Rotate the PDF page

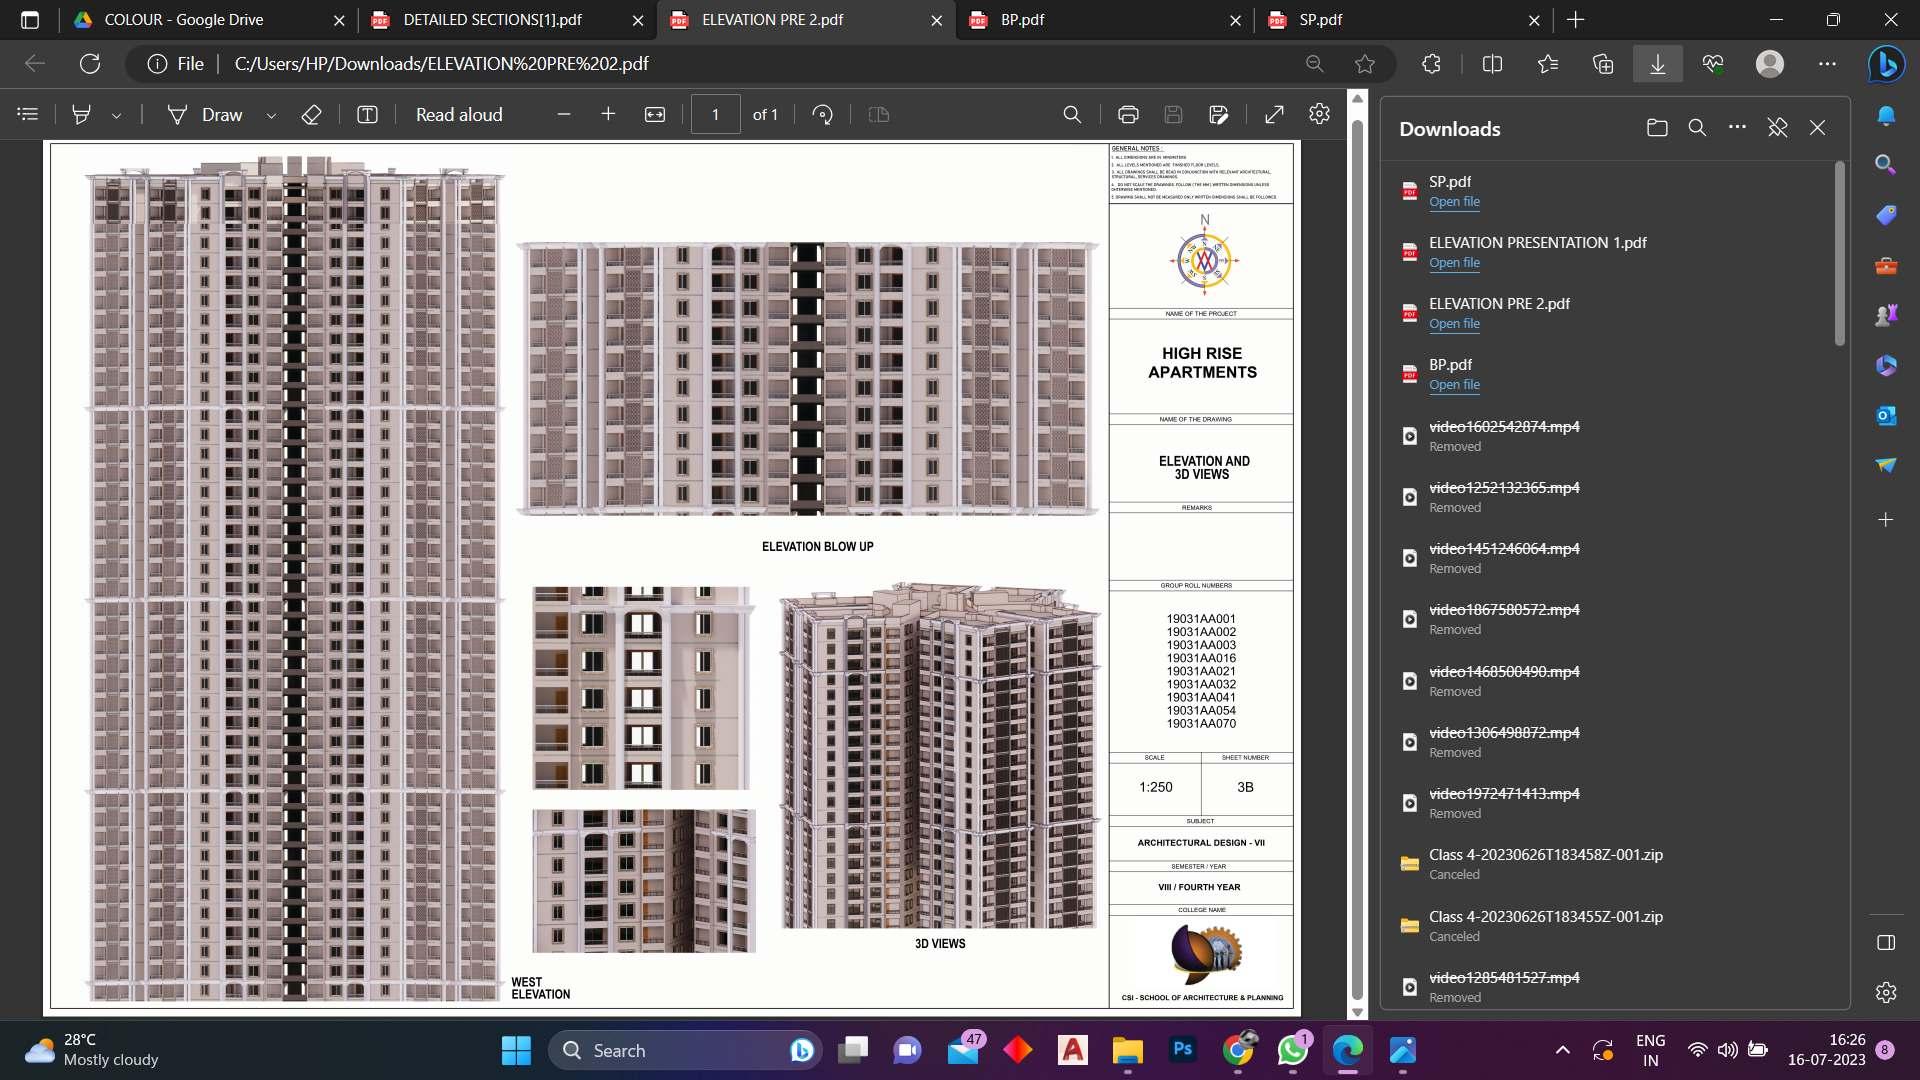822,114
